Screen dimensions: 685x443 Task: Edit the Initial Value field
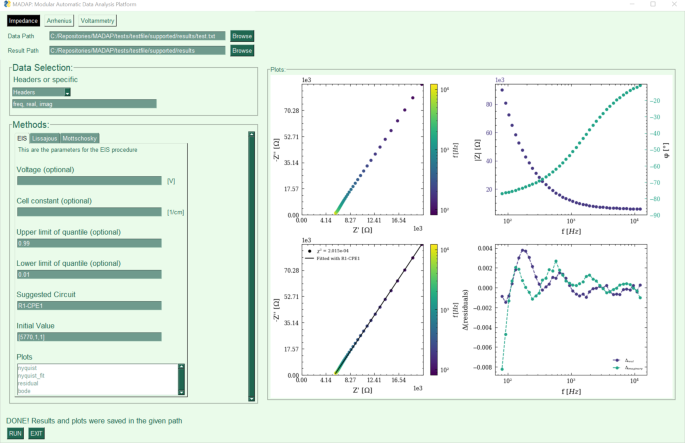[89, 337]
